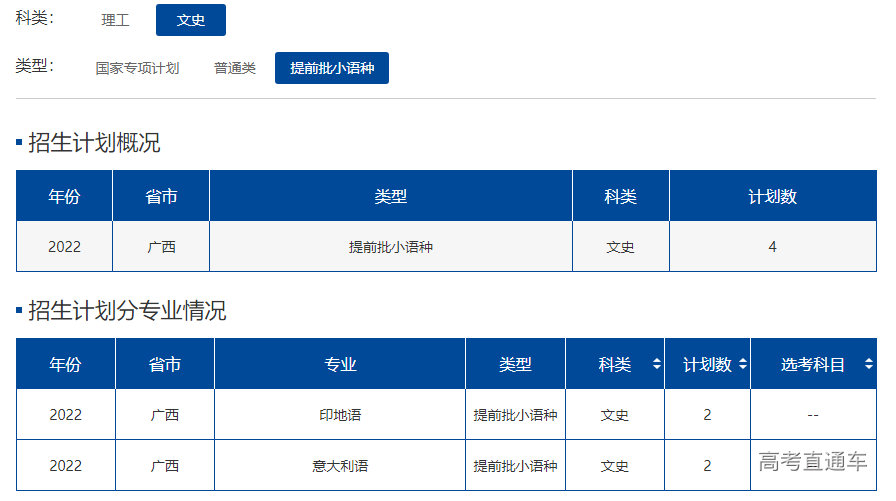Click 意大利语 major cell
Image resolution: width=896 pixels, height=501 pixels.
(340, 466)
